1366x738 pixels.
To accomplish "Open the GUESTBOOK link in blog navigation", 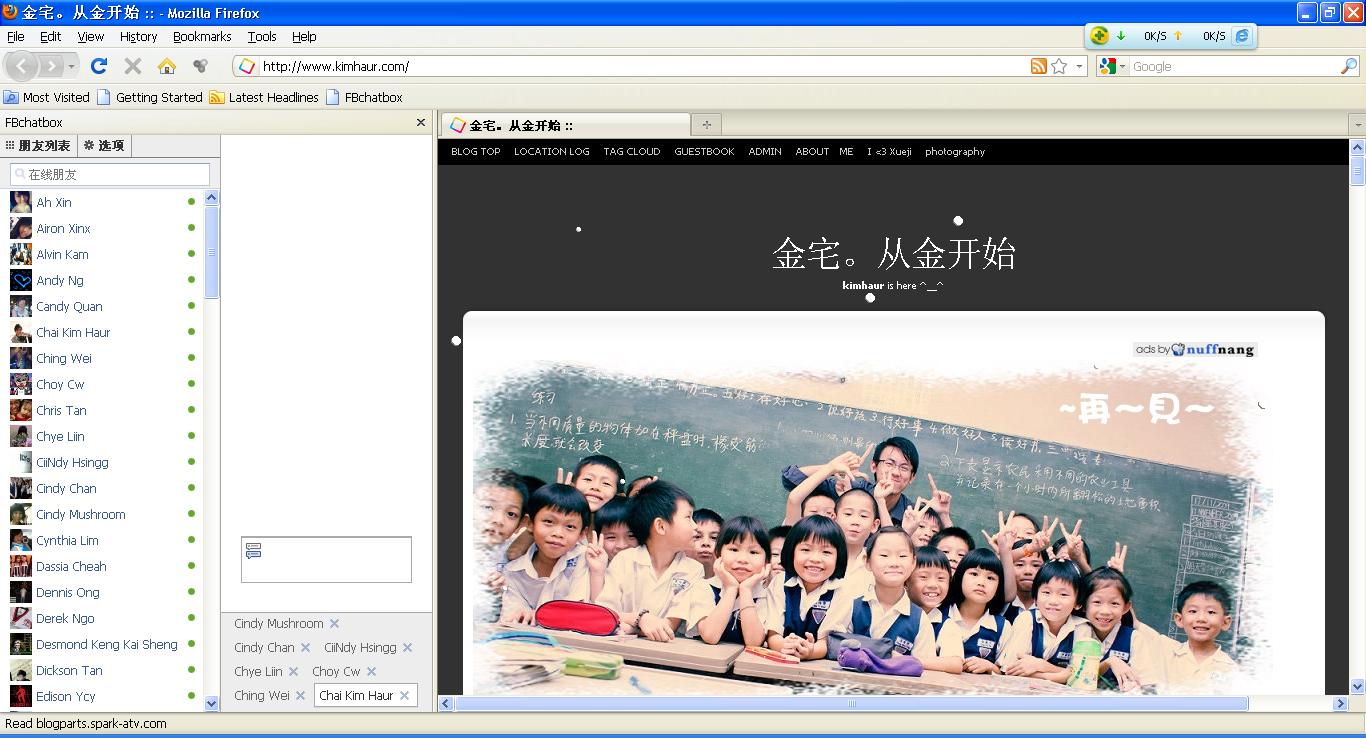I will tap(704, 152).
